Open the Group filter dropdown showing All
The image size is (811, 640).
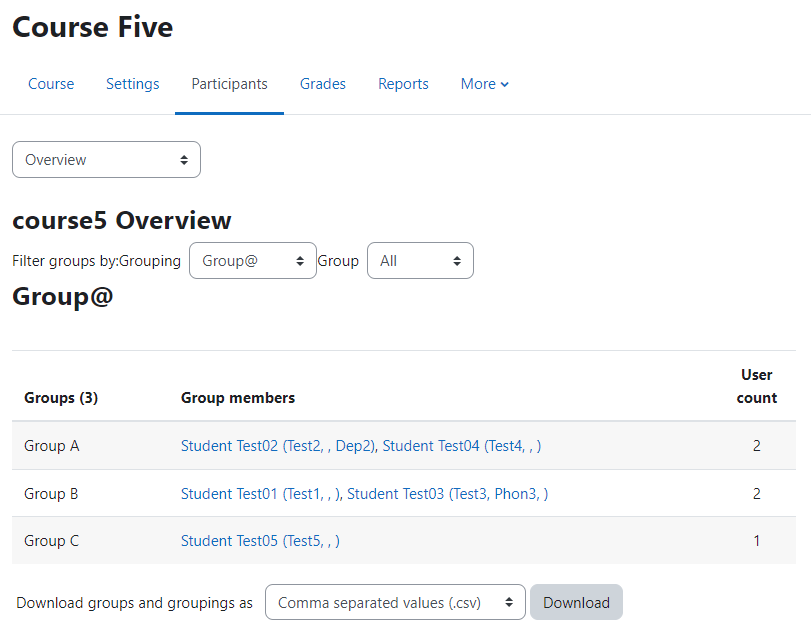[420, 261]
